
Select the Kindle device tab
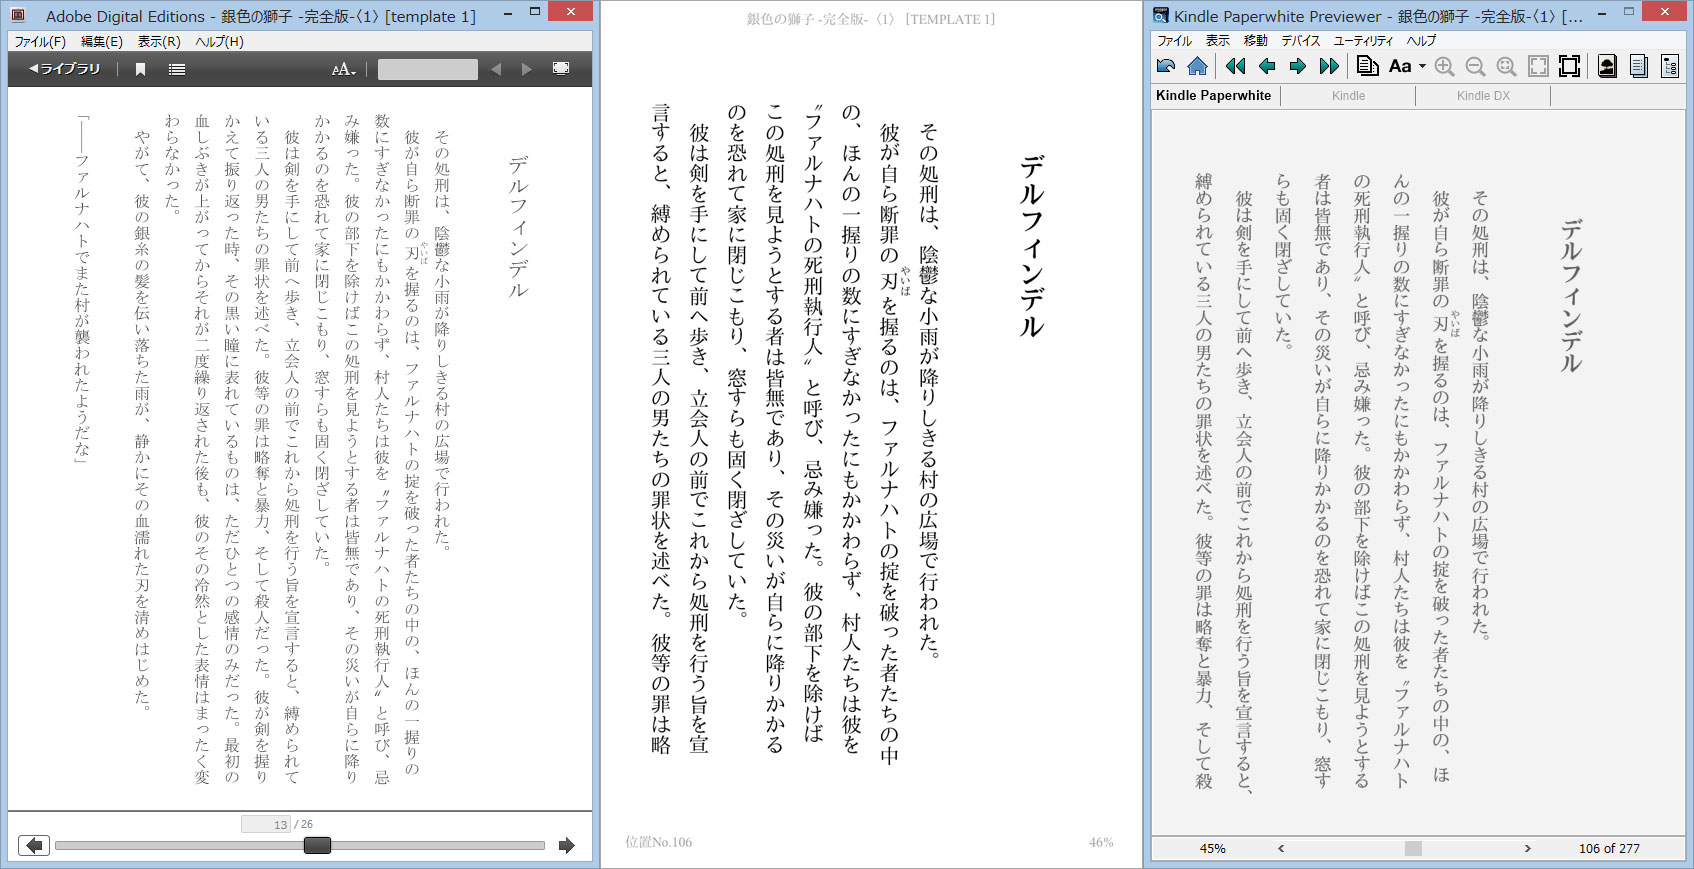pos(1348,96)
